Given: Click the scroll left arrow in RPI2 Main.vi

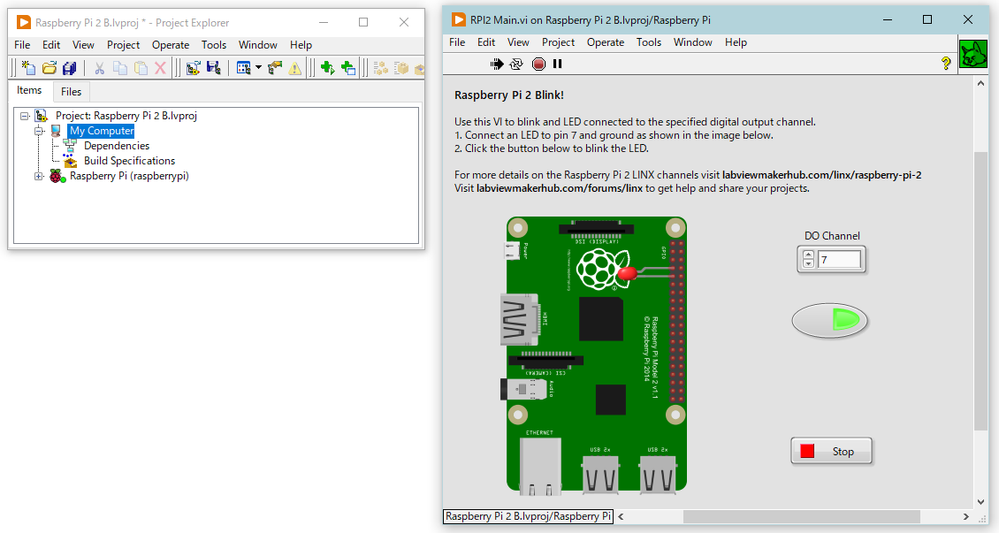Looking at the screenshot, I should pos(621,516).
